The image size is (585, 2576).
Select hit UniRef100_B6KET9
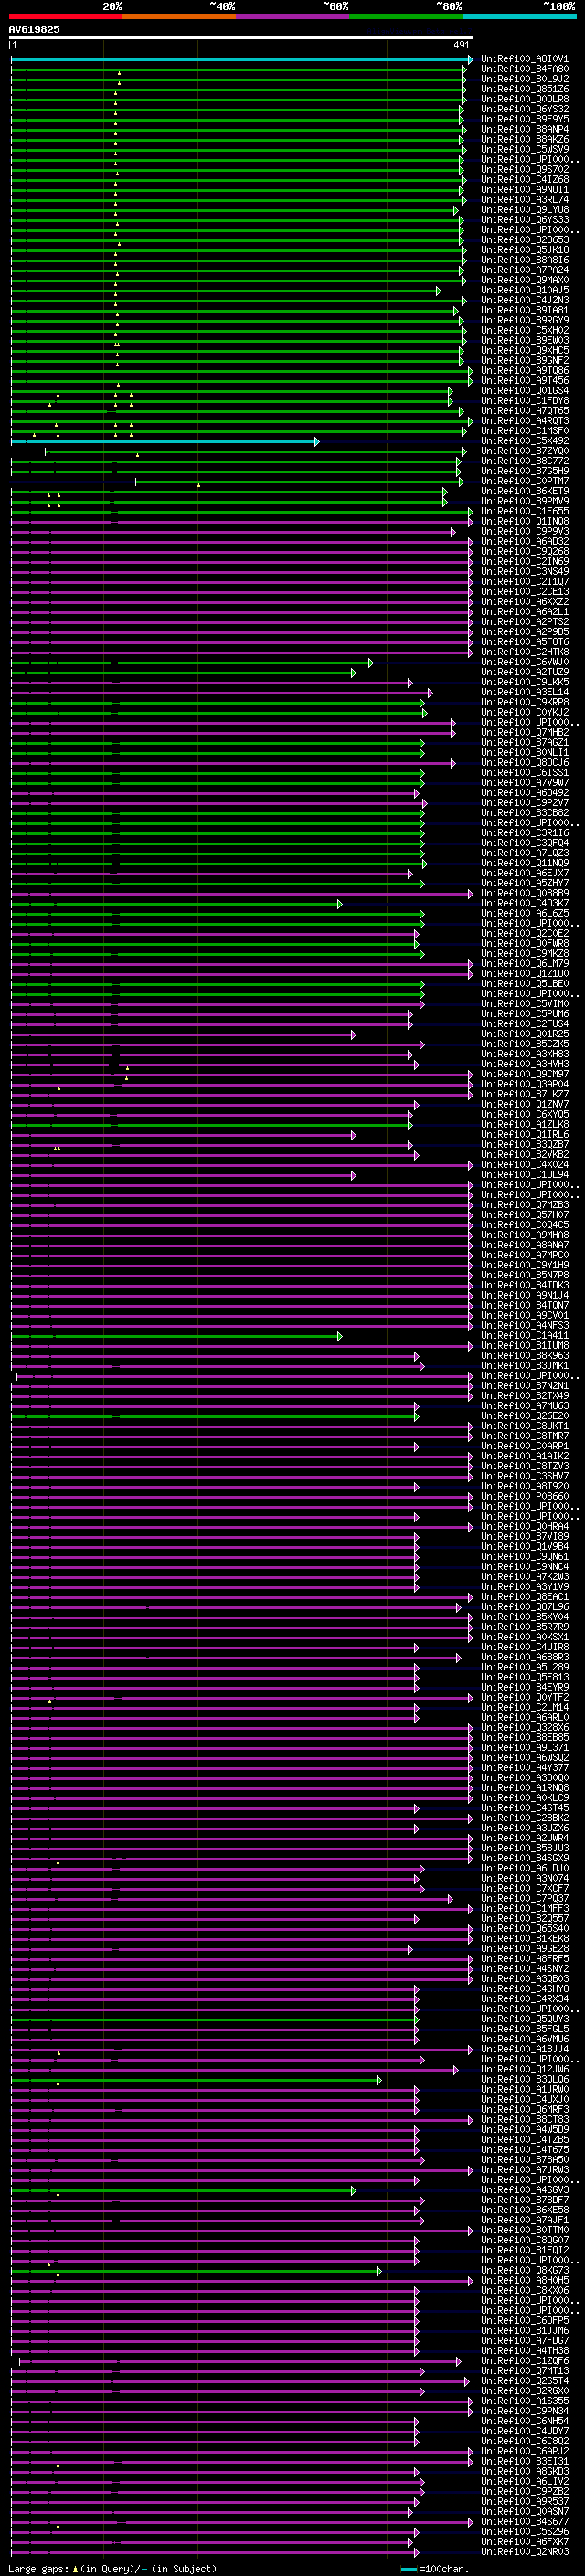coord(525,491)
